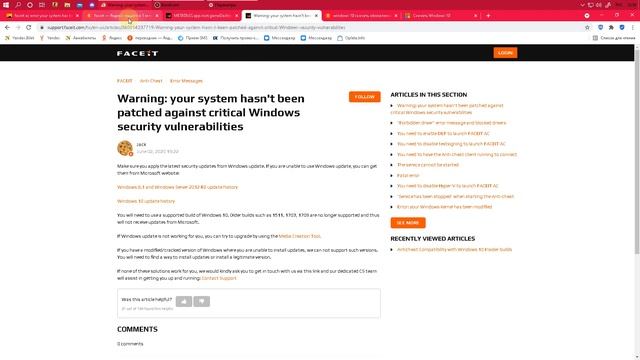Open 'You need to disable Hyper-V' article

[x=448, y=186]
